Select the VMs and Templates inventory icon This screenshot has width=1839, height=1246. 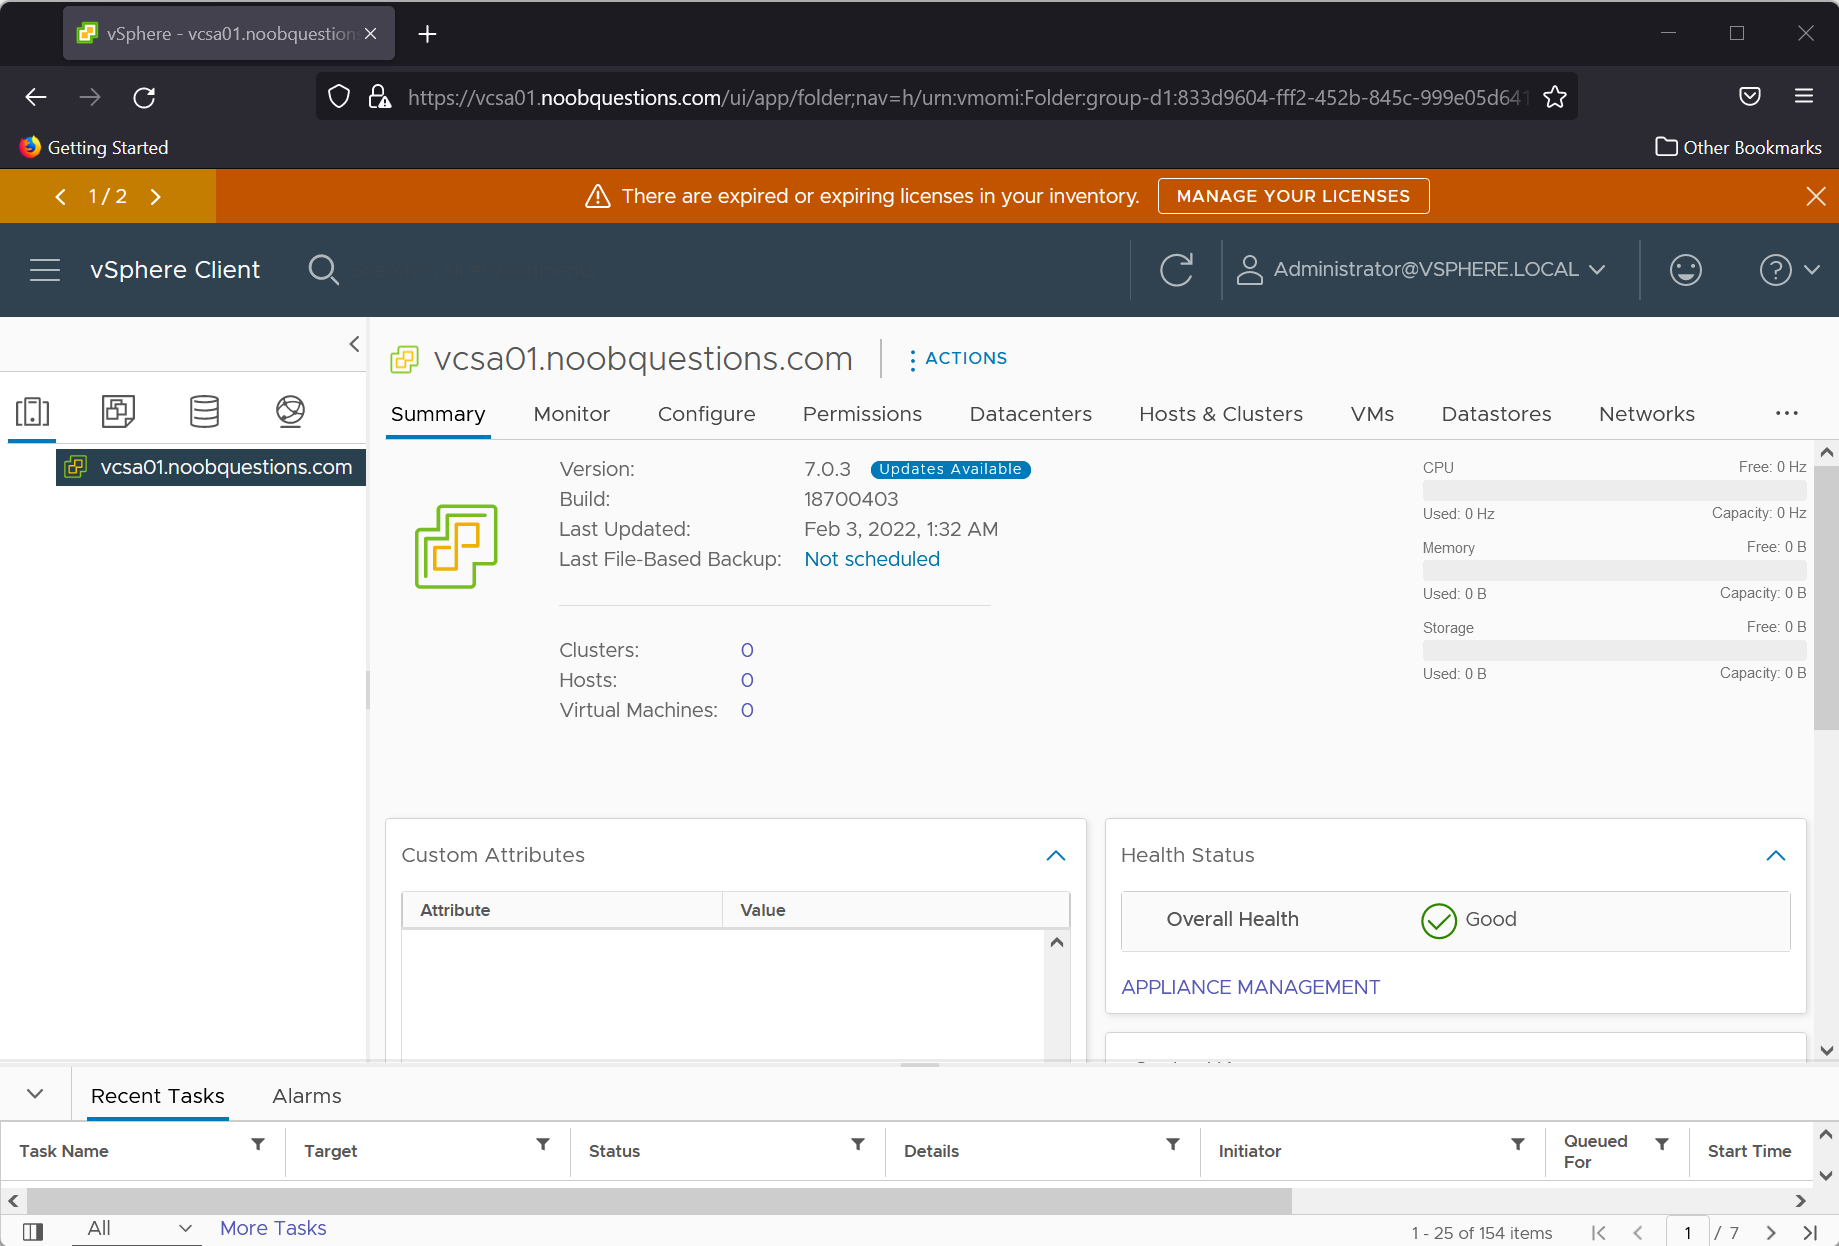point(118,411)
